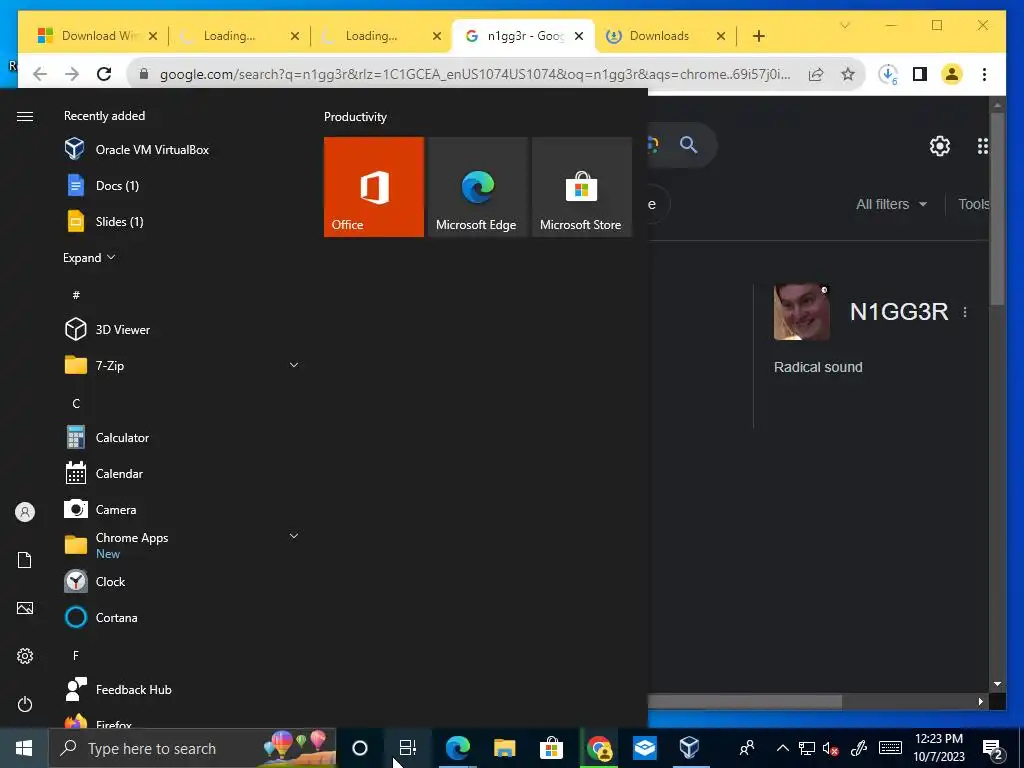
Task: Click the Microsoft Store tile
Action: coord(582,187)
